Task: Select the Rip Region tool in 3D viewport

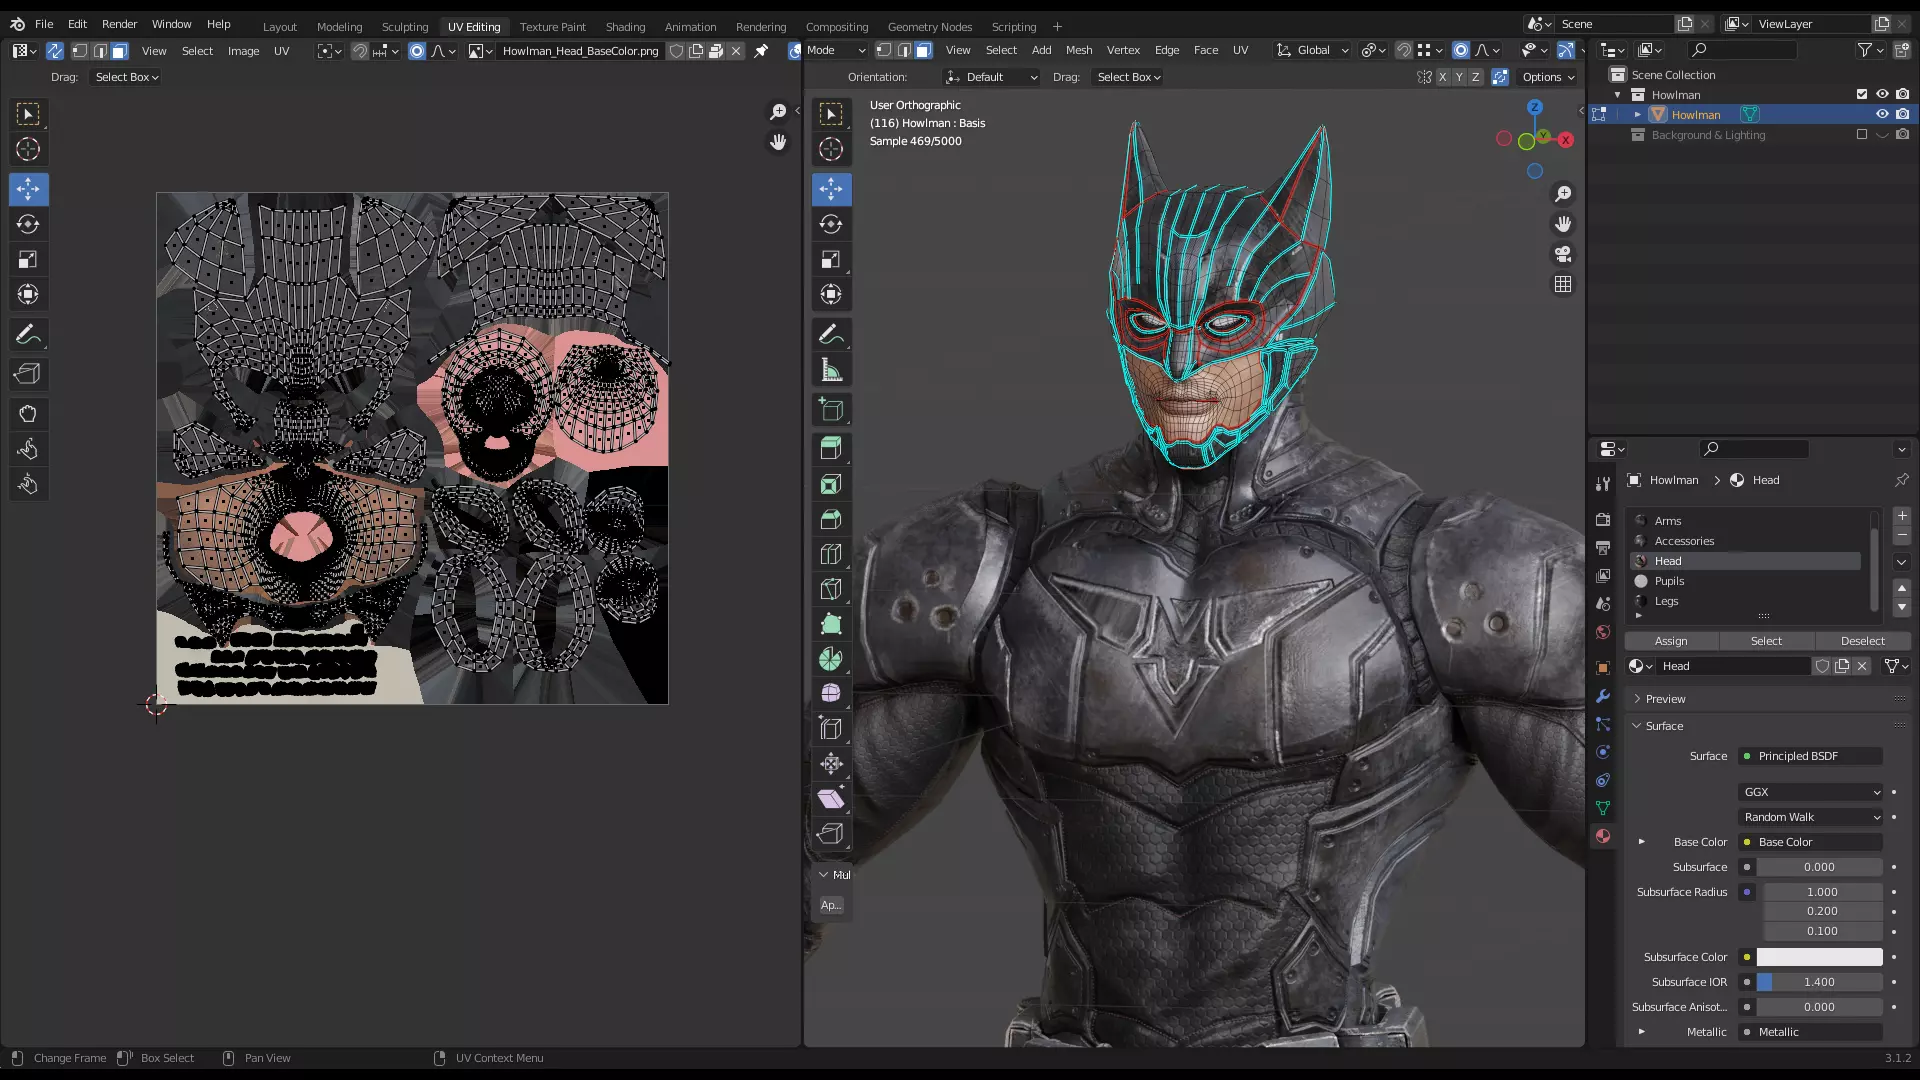Action: click(831, 834)
